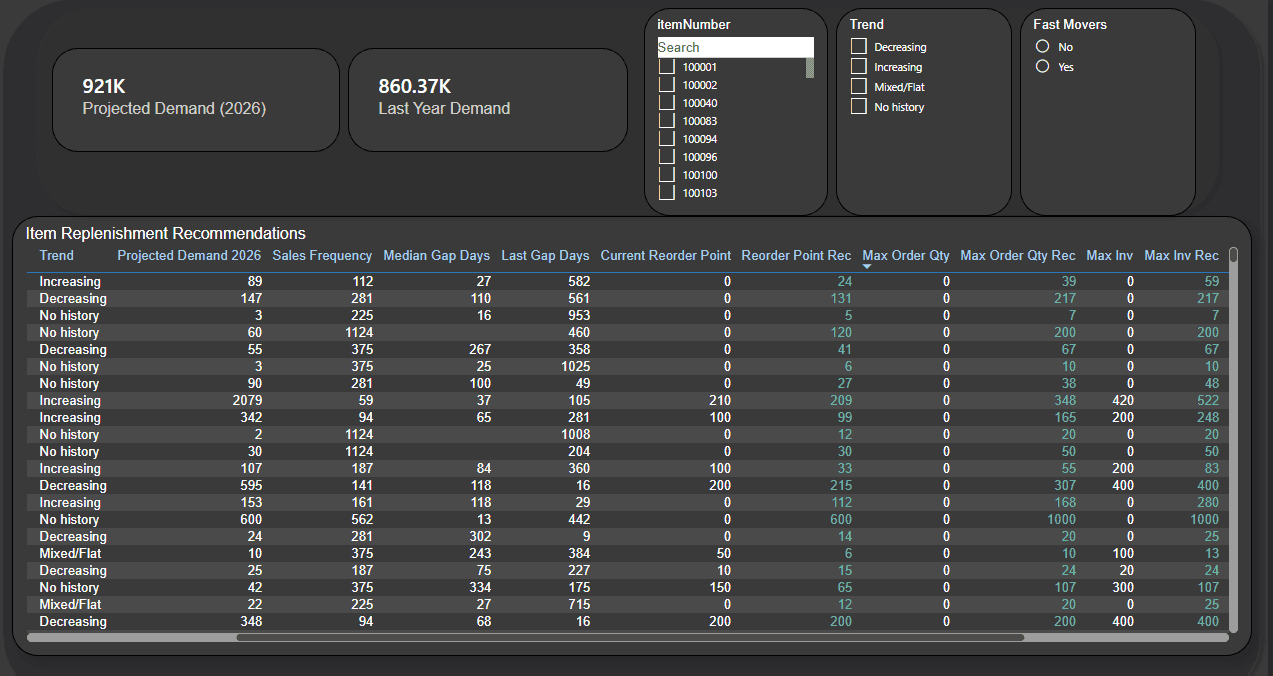Click the itemNumber slicer scrollbar

pyautogui.click(x=812, y=70)
